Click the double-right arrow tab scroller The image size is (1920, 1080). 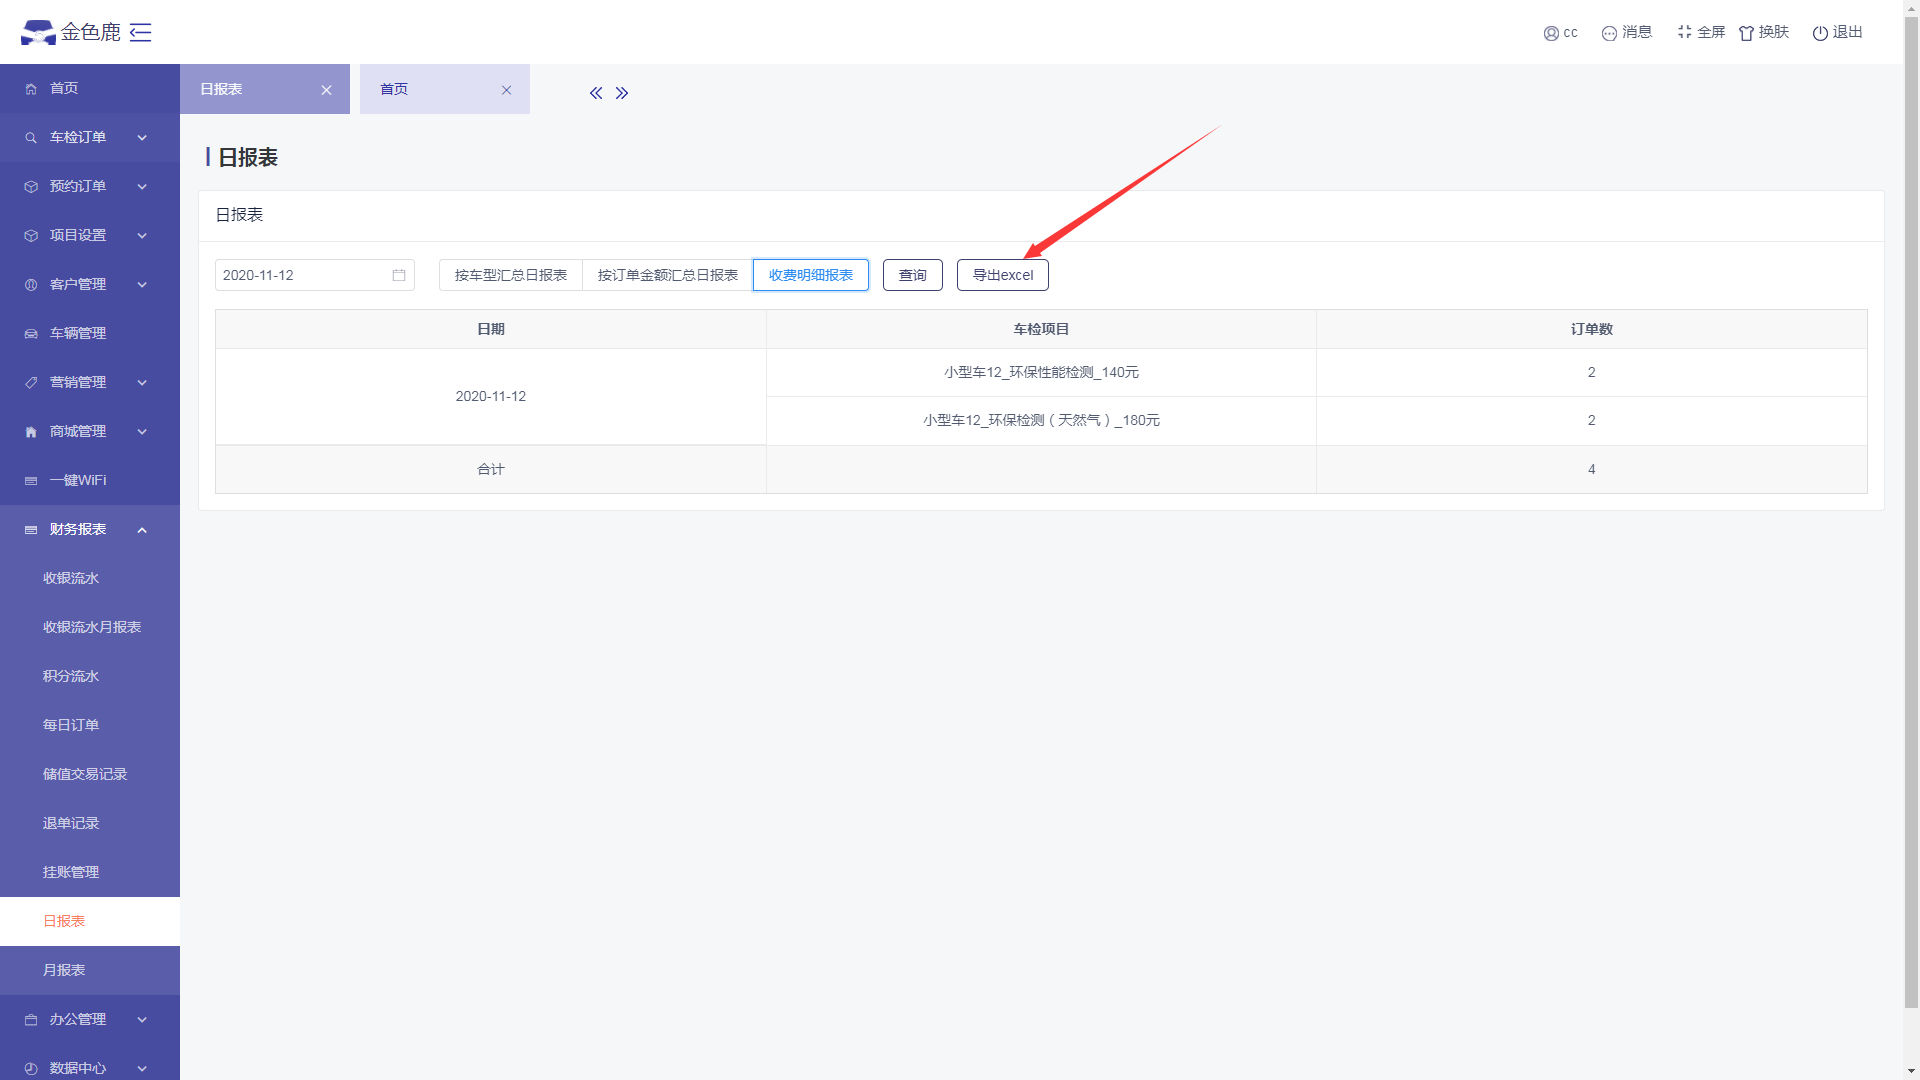[622, 93]
